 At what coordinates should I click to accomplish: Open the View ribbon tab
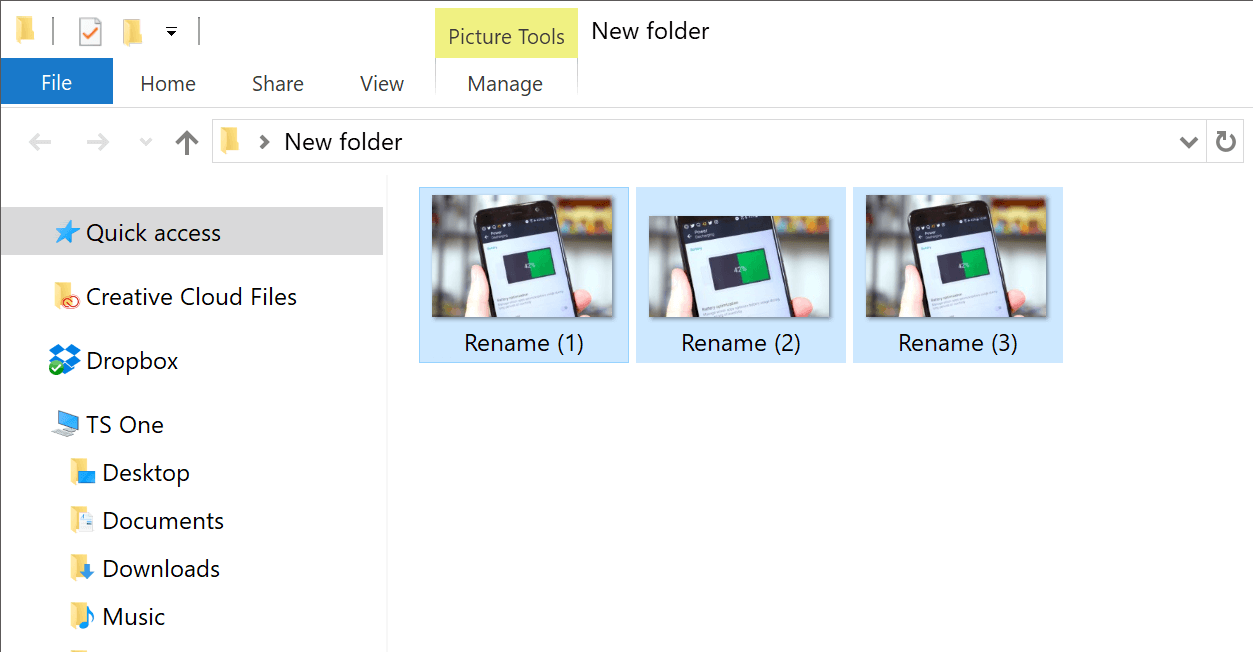[x=382, y=84]
